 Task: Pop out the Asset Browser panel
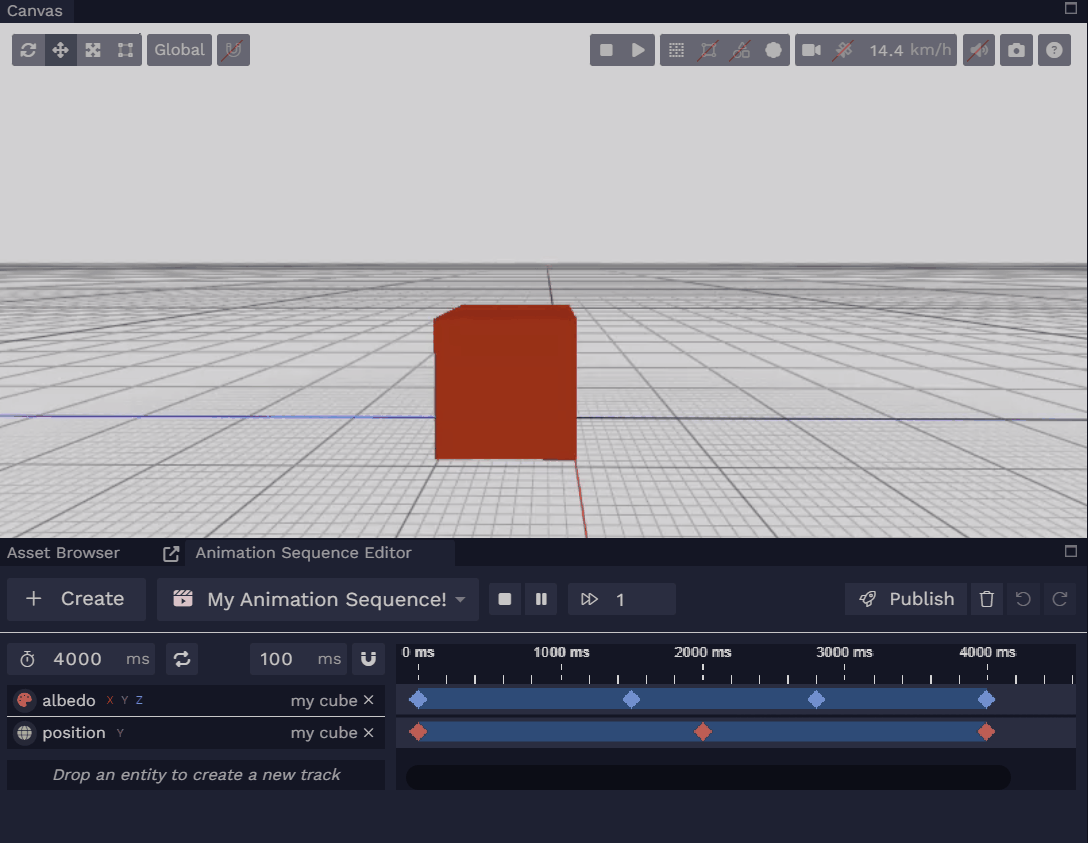[171, 553]
